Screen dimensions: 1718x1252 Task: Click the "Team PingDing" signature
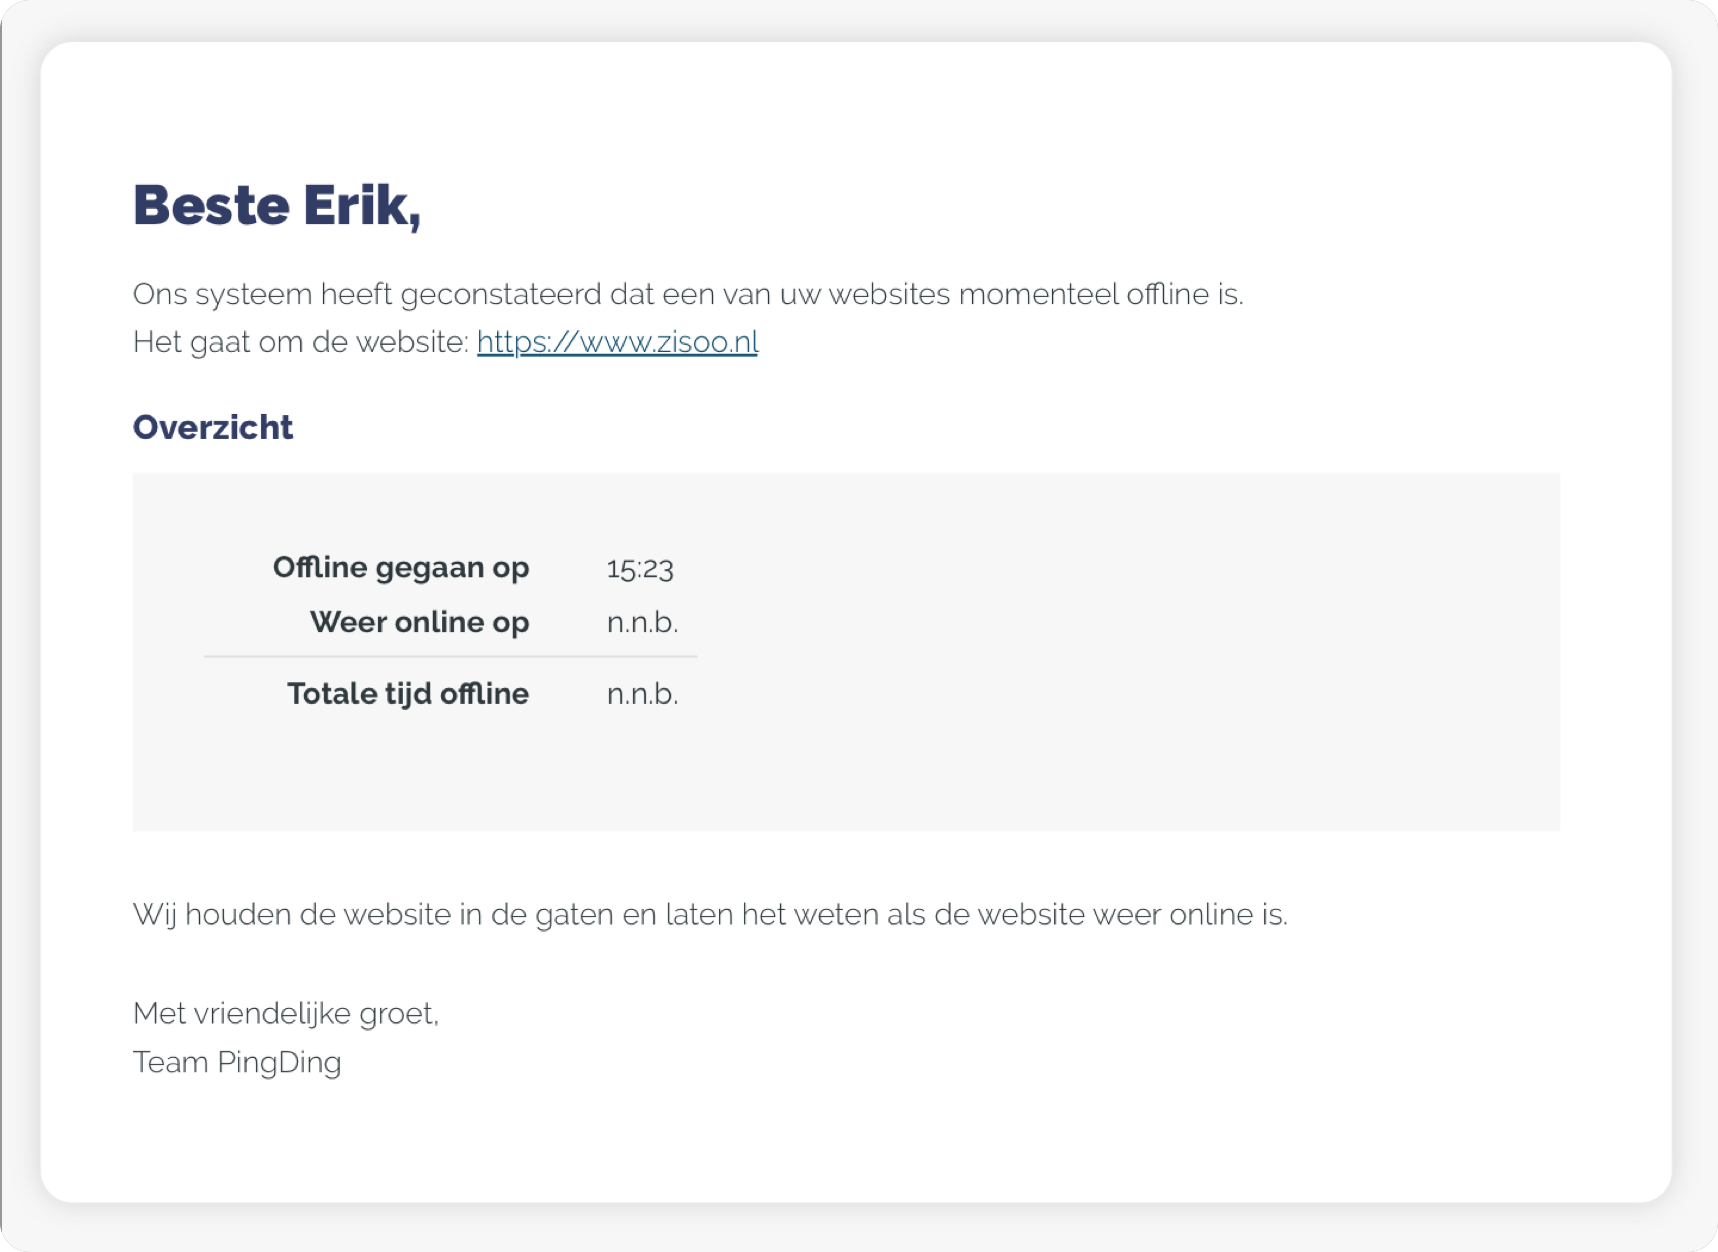click(237, 1062)
